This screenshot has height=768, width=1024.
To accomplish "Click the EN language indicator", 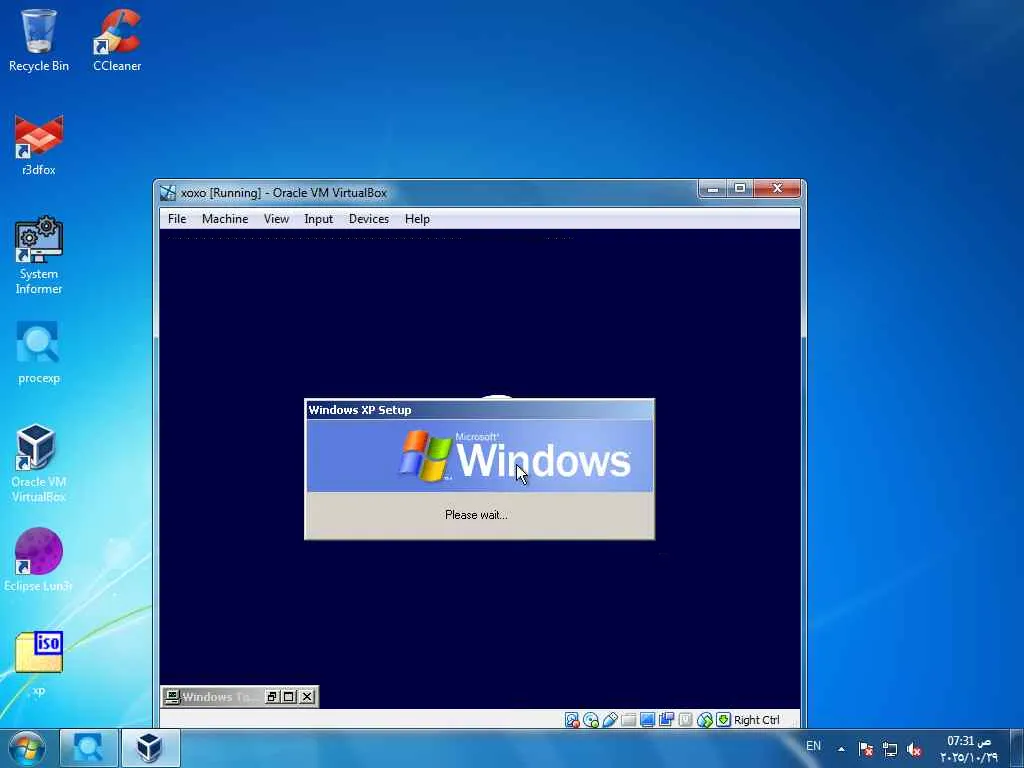I will (813, 746).
